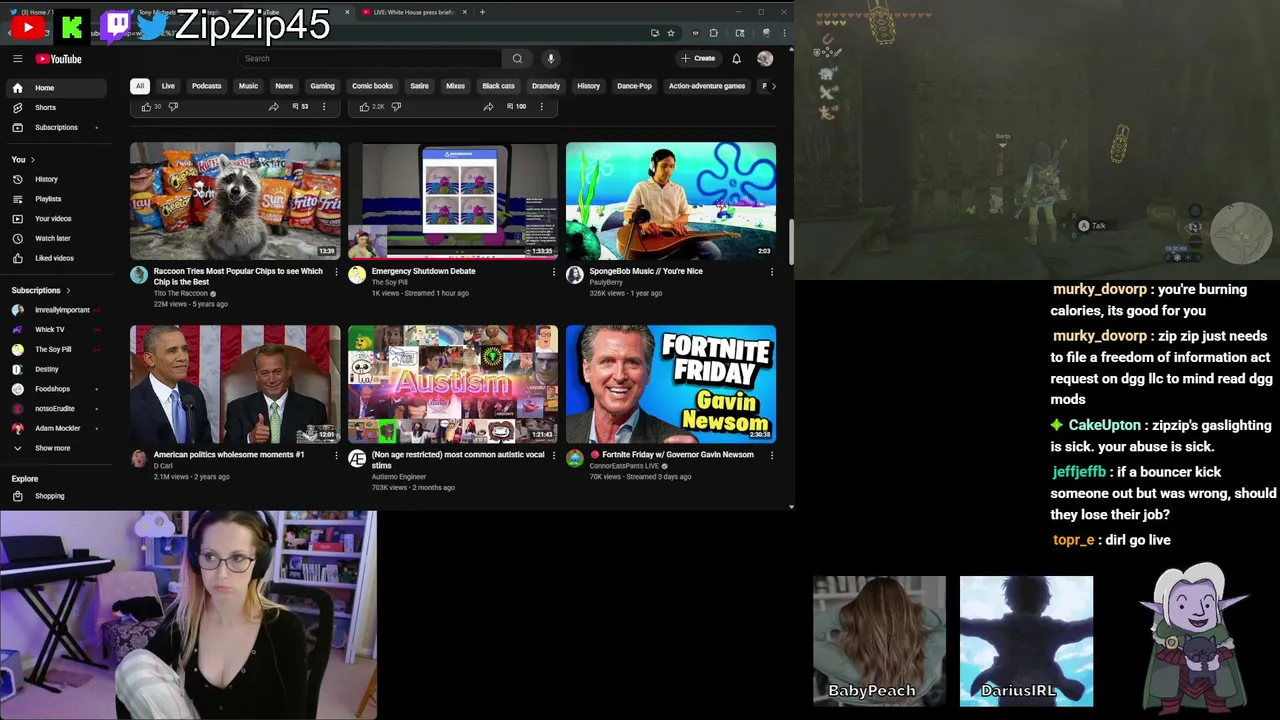Select the Black cats category chip
The width and height of the screenshot is (1280, 720).
(x=498, y=86)
